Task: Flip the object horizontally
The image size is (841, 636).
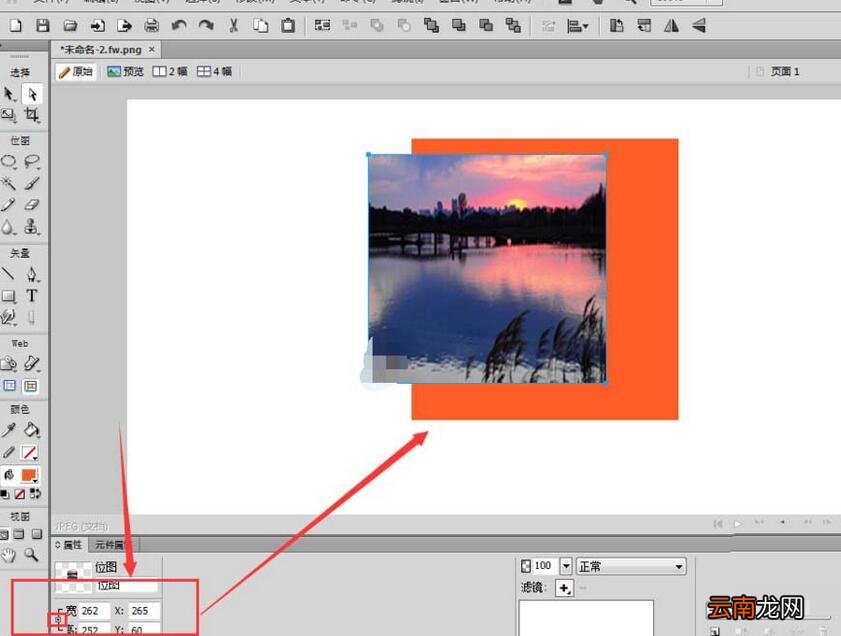Action: pyautogui.click(x=671, y=26)
